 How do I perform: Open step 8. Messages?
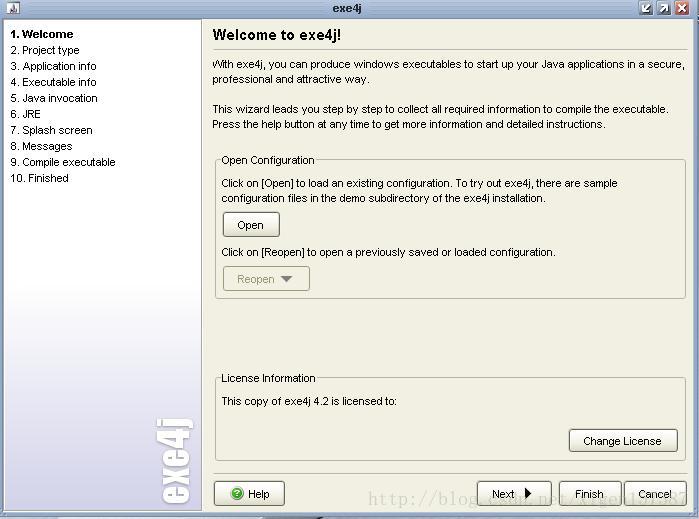41,146
